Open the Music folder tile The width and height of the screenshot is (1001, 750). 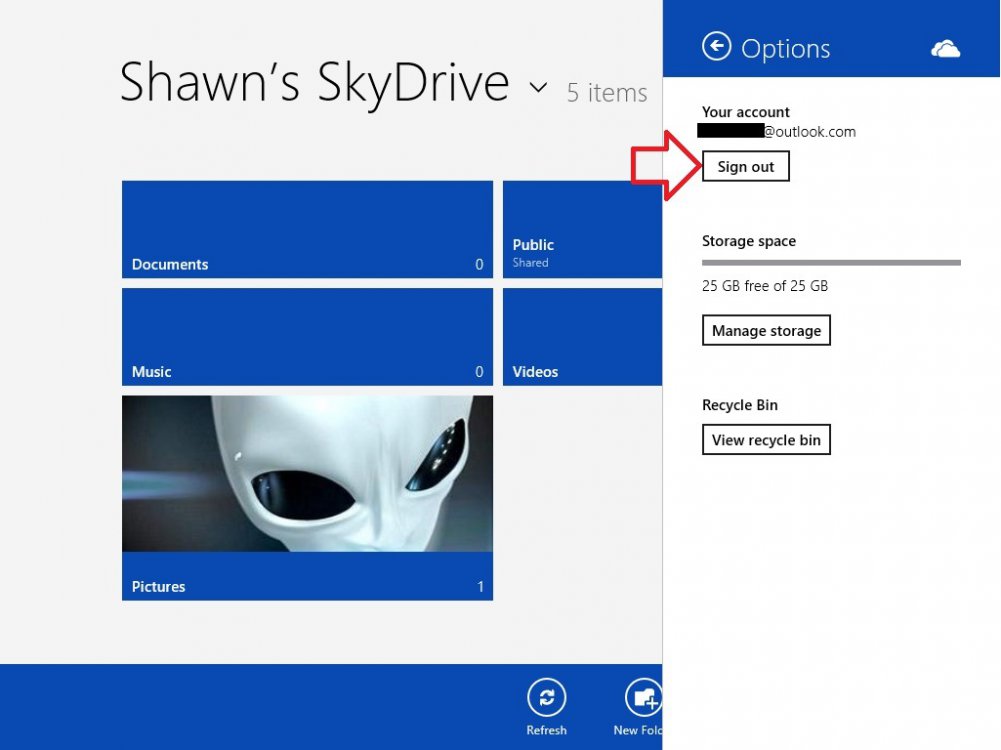pos(307,336)
